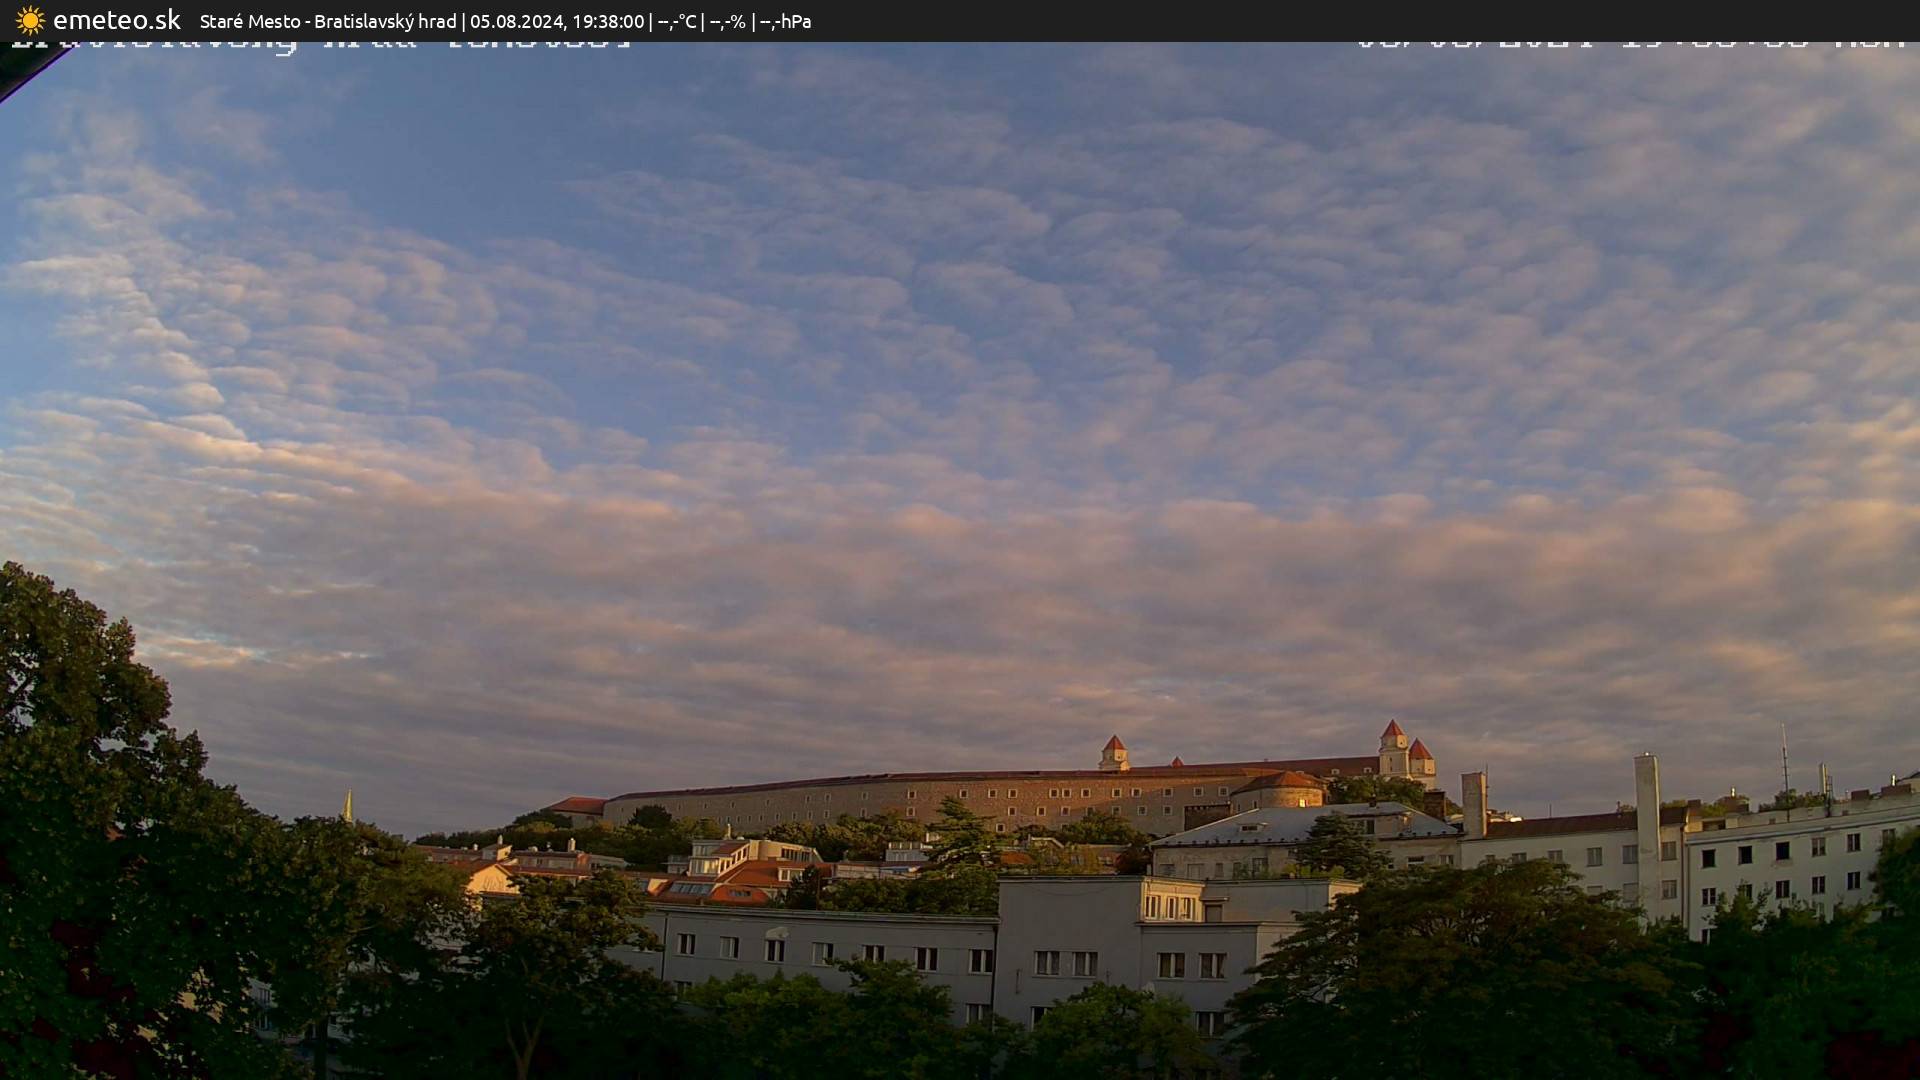Click the Staré Mesto - Bratislavský hrad title
The width and height of the screenshot is (1920, 1080).
coord(327,21)
